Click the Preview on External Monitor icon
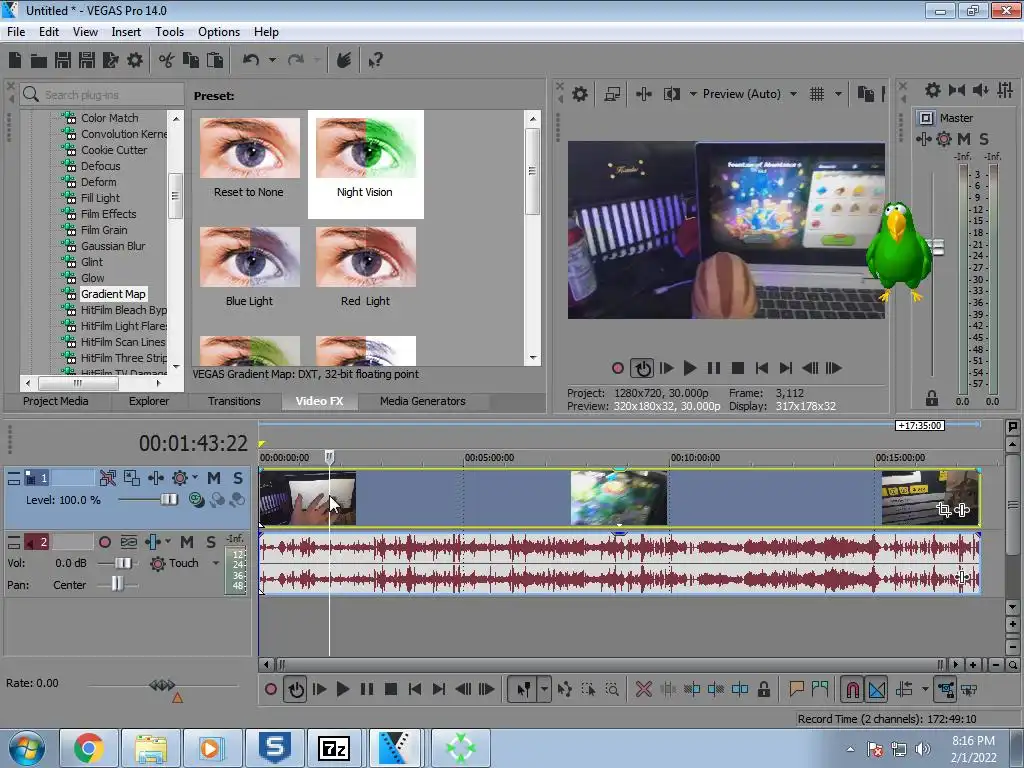The height and width of the screenshot is (768, 1024). click(x=612, y=94)
